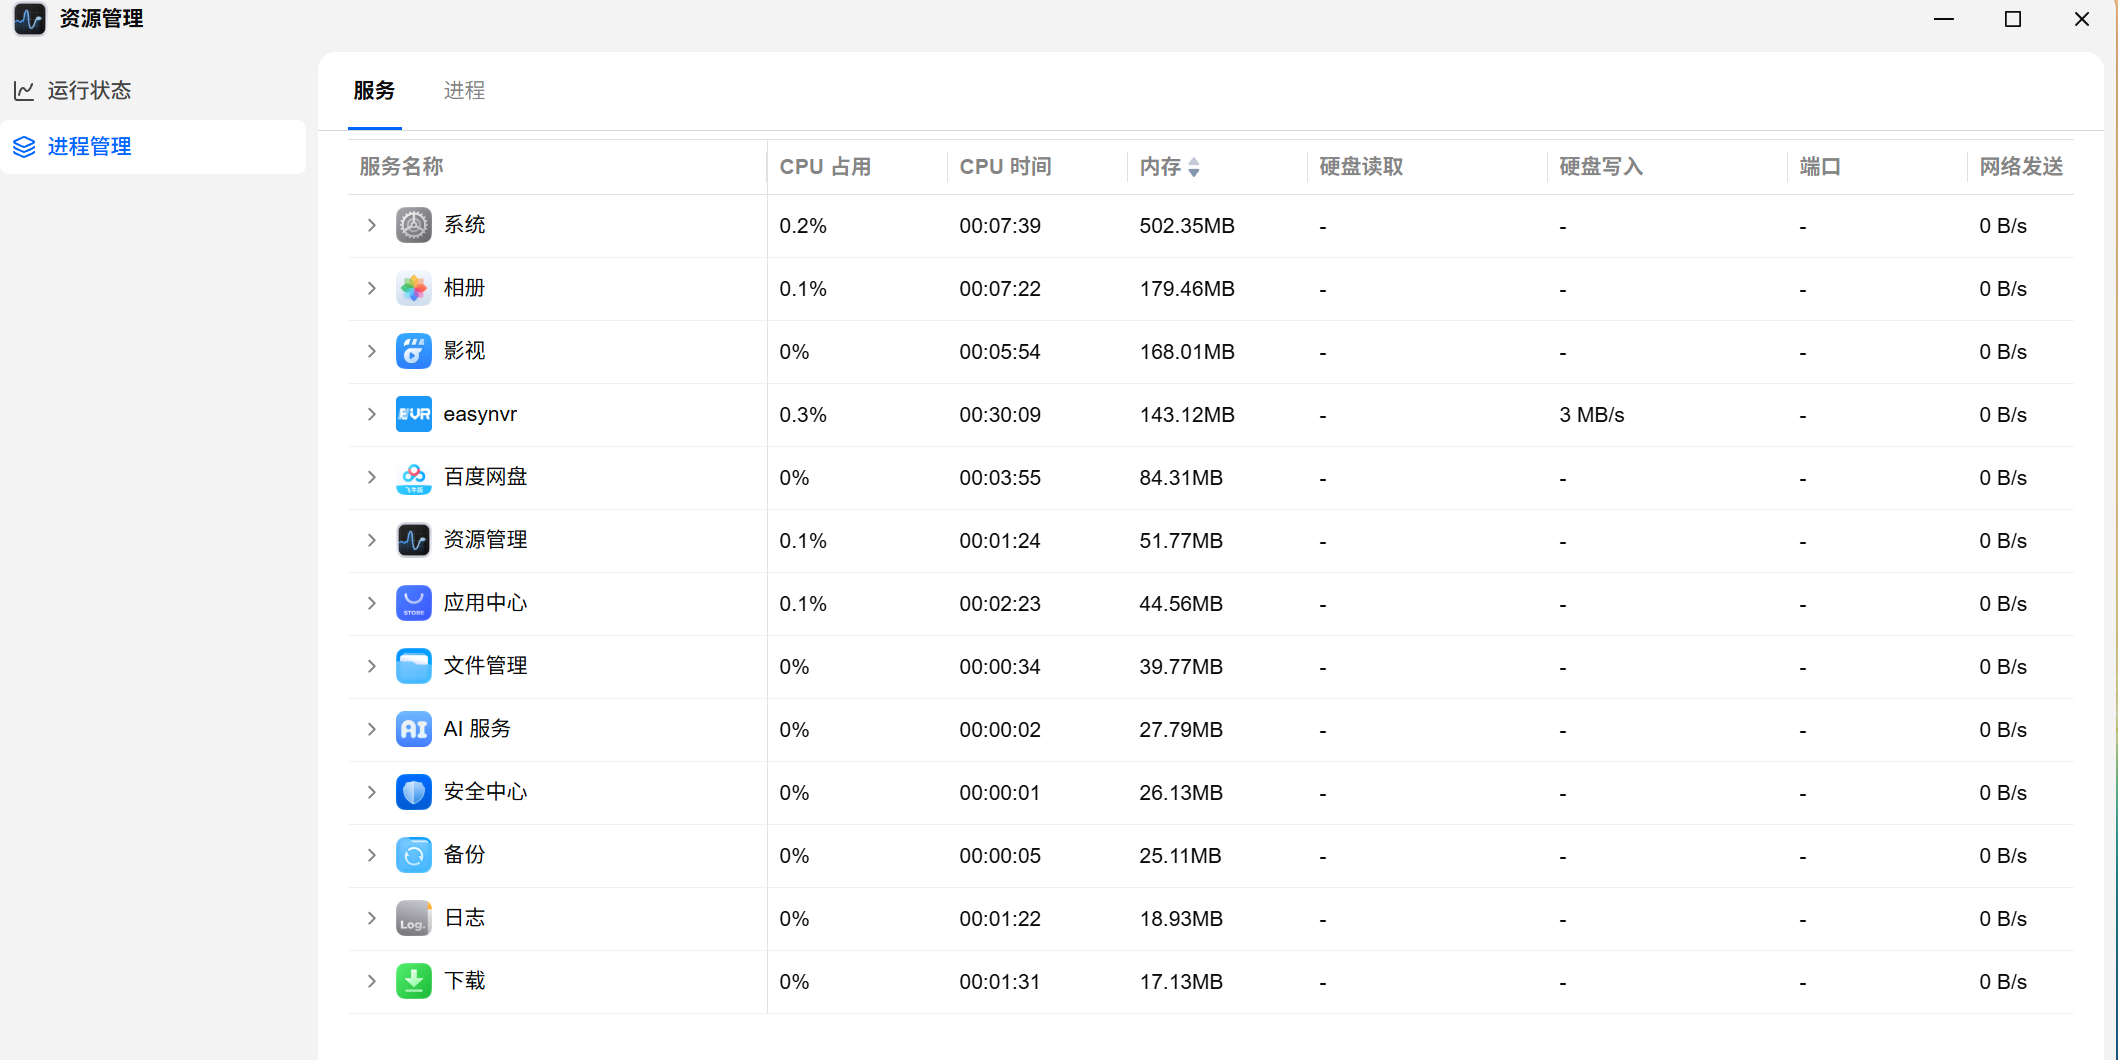This screenshot has width=2118, height=1060.
Task: Click the 影视 video app icon
Action: click(x=413, y=351)
